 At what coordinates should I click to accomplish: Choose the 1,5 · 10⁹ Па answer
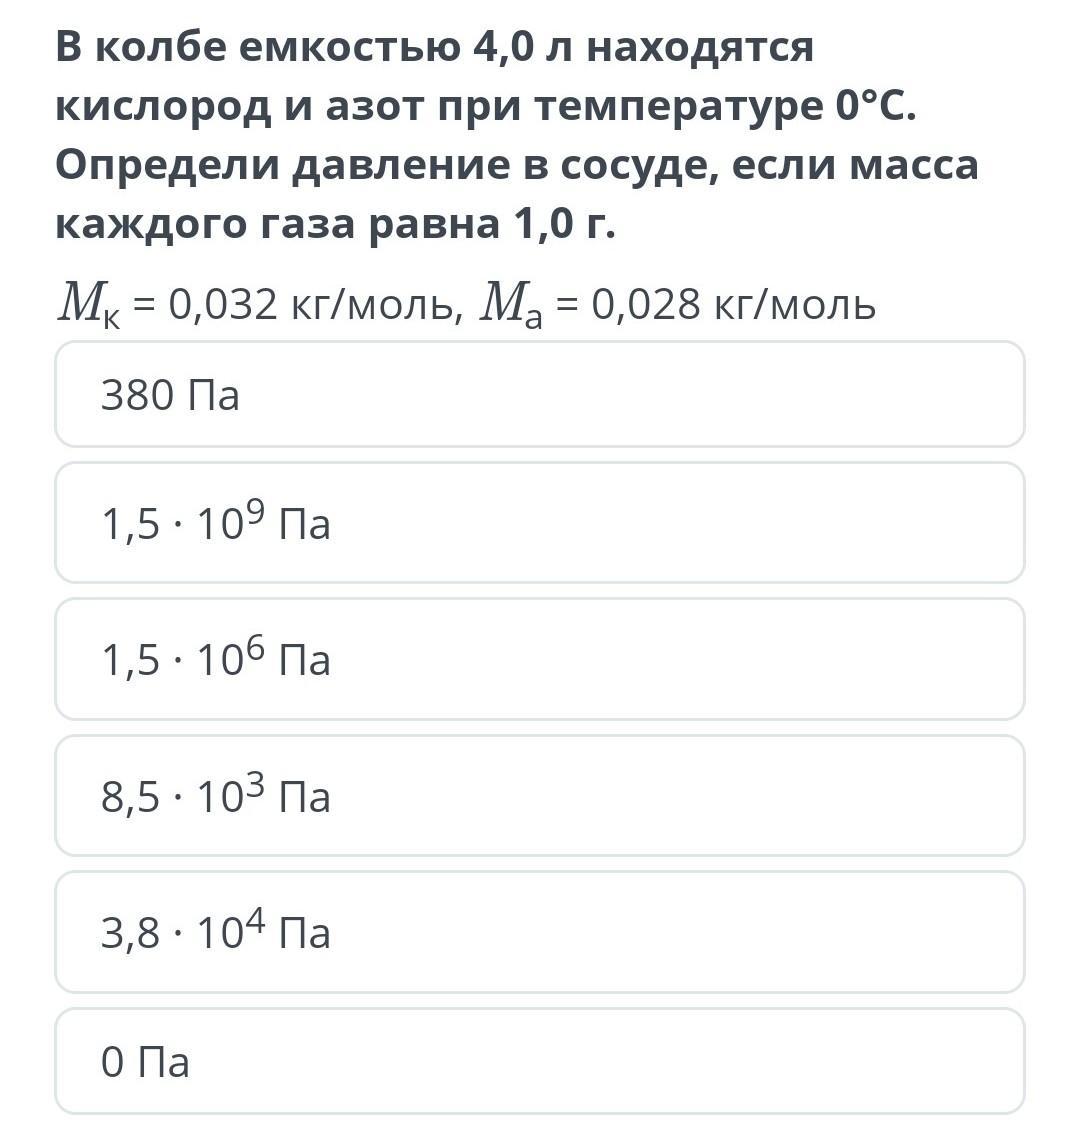click(x=539, y=523)
